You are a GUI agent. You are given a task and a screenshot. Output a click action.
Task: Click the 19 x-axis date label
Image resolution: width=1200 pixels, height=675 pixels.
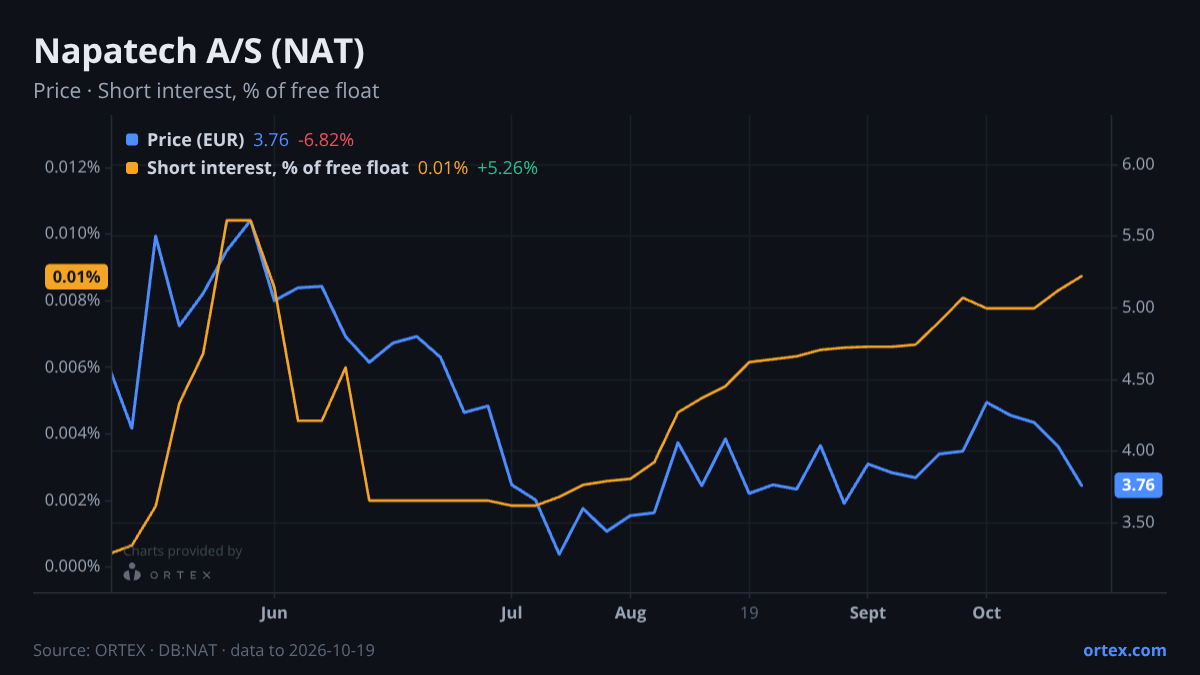click(x=749, y=613)
